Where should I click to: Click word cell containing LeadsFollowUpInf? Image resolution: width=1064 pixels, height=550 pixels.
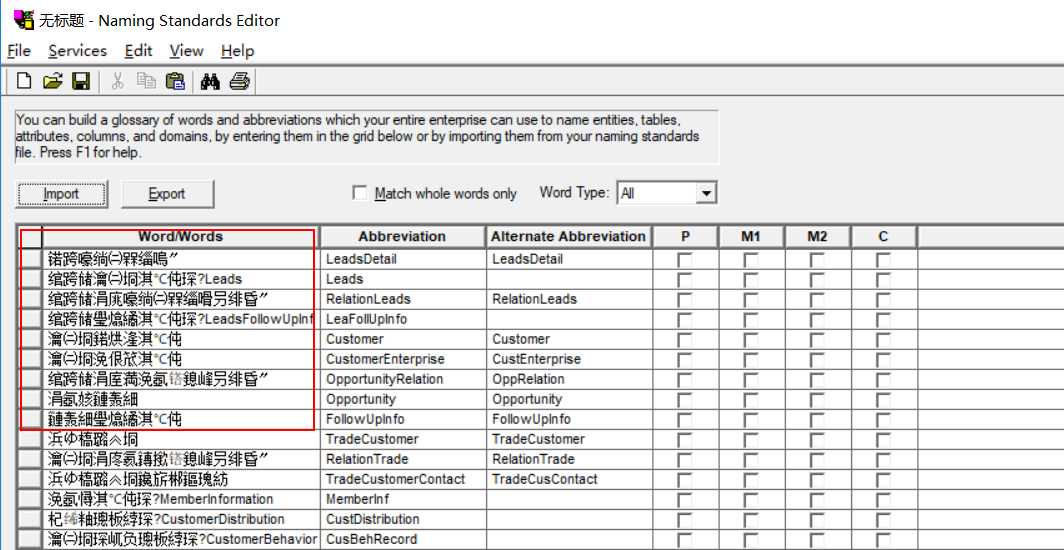click(x=180, y=319)
